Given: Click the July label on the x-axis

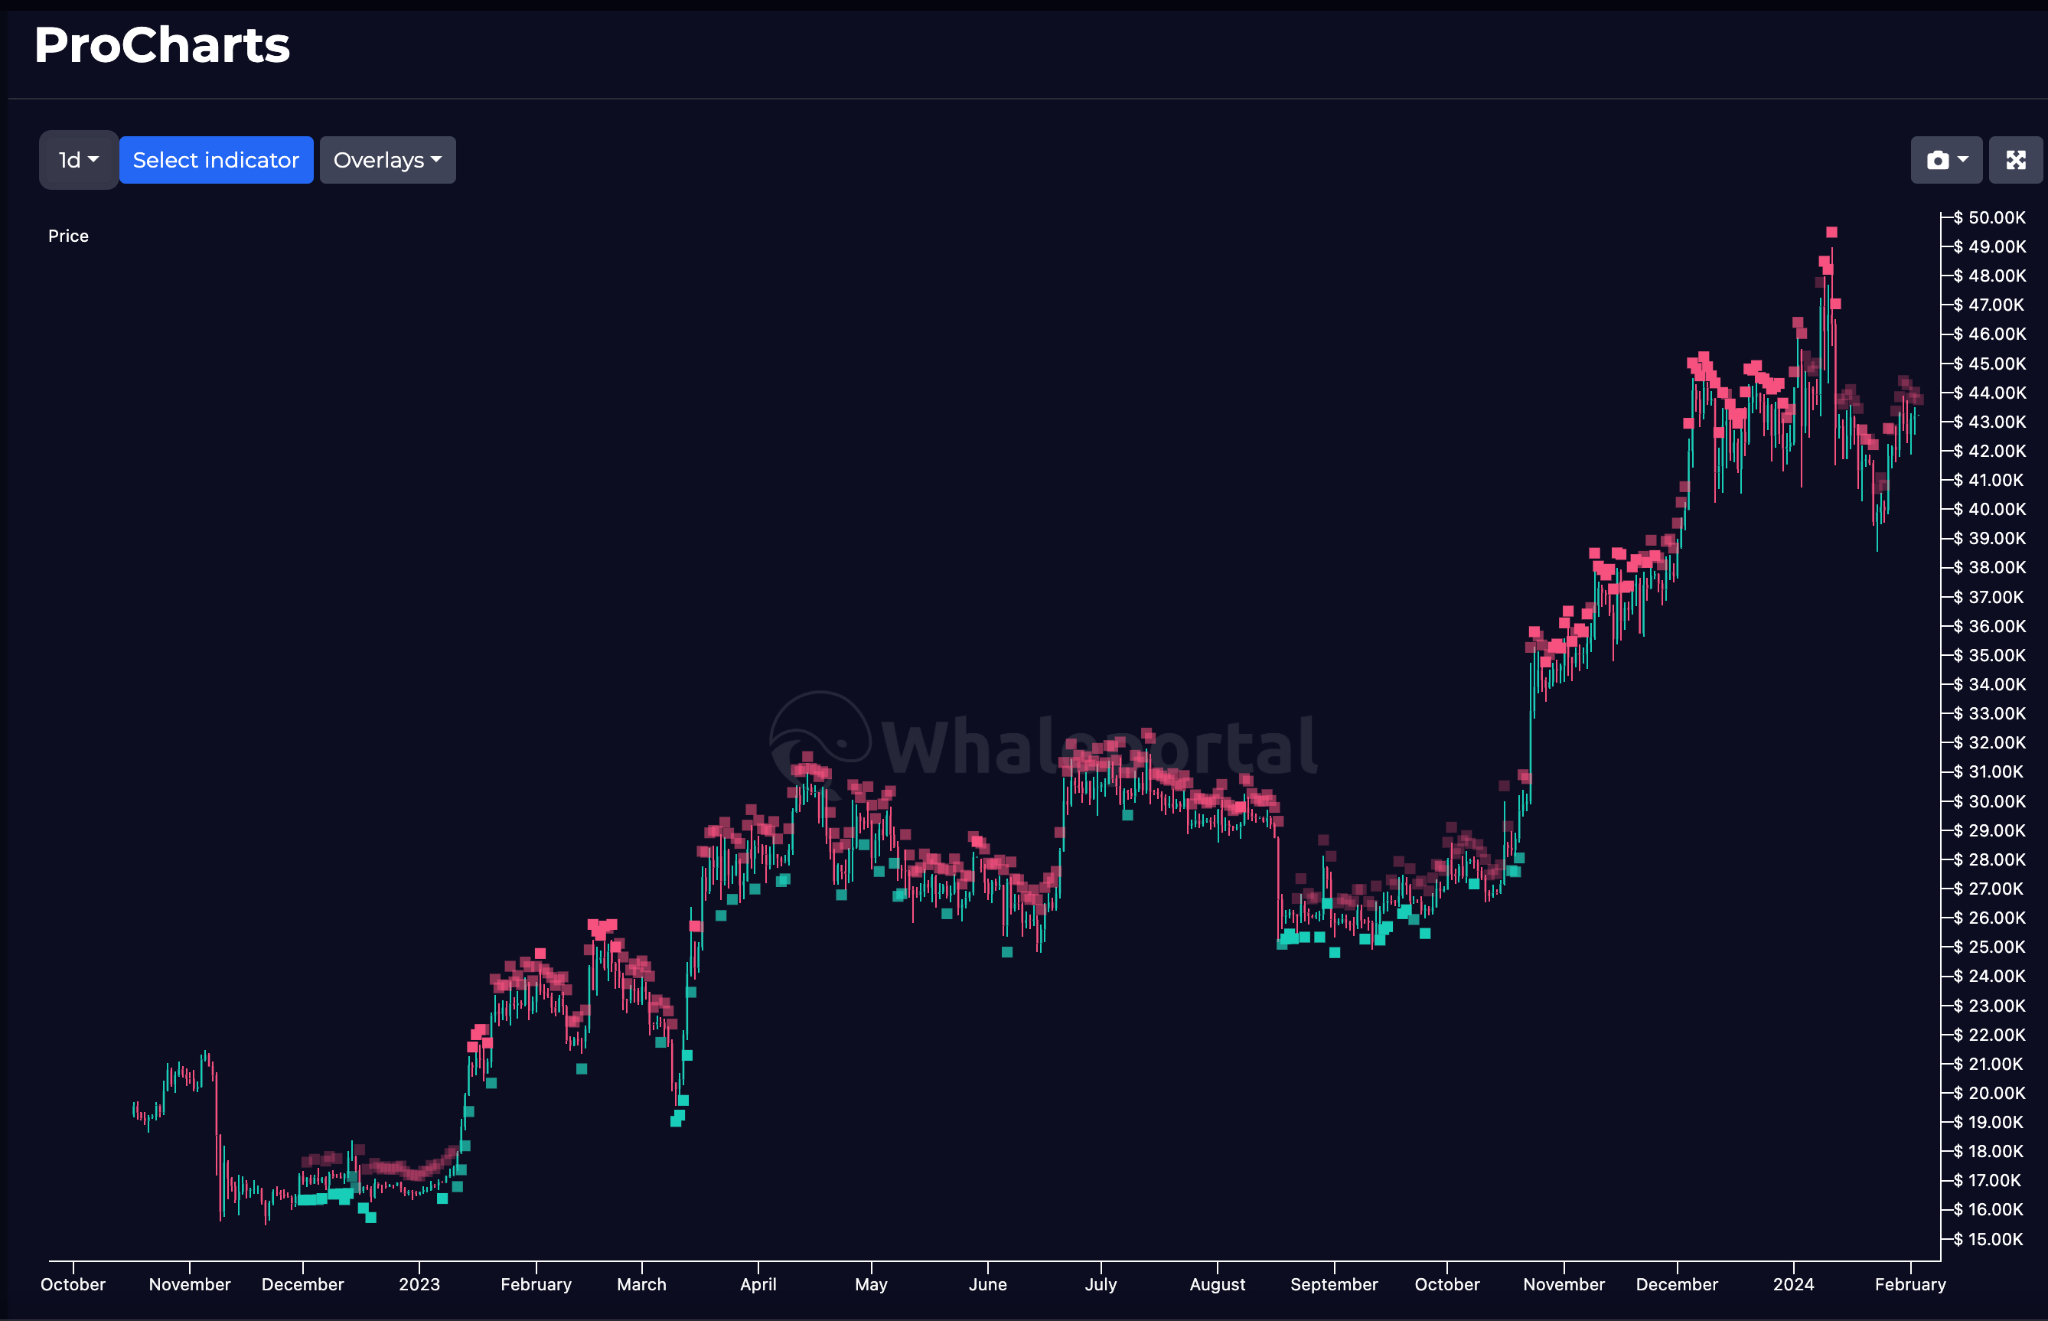Looking at the screenshot, I should point(1101,1284).
